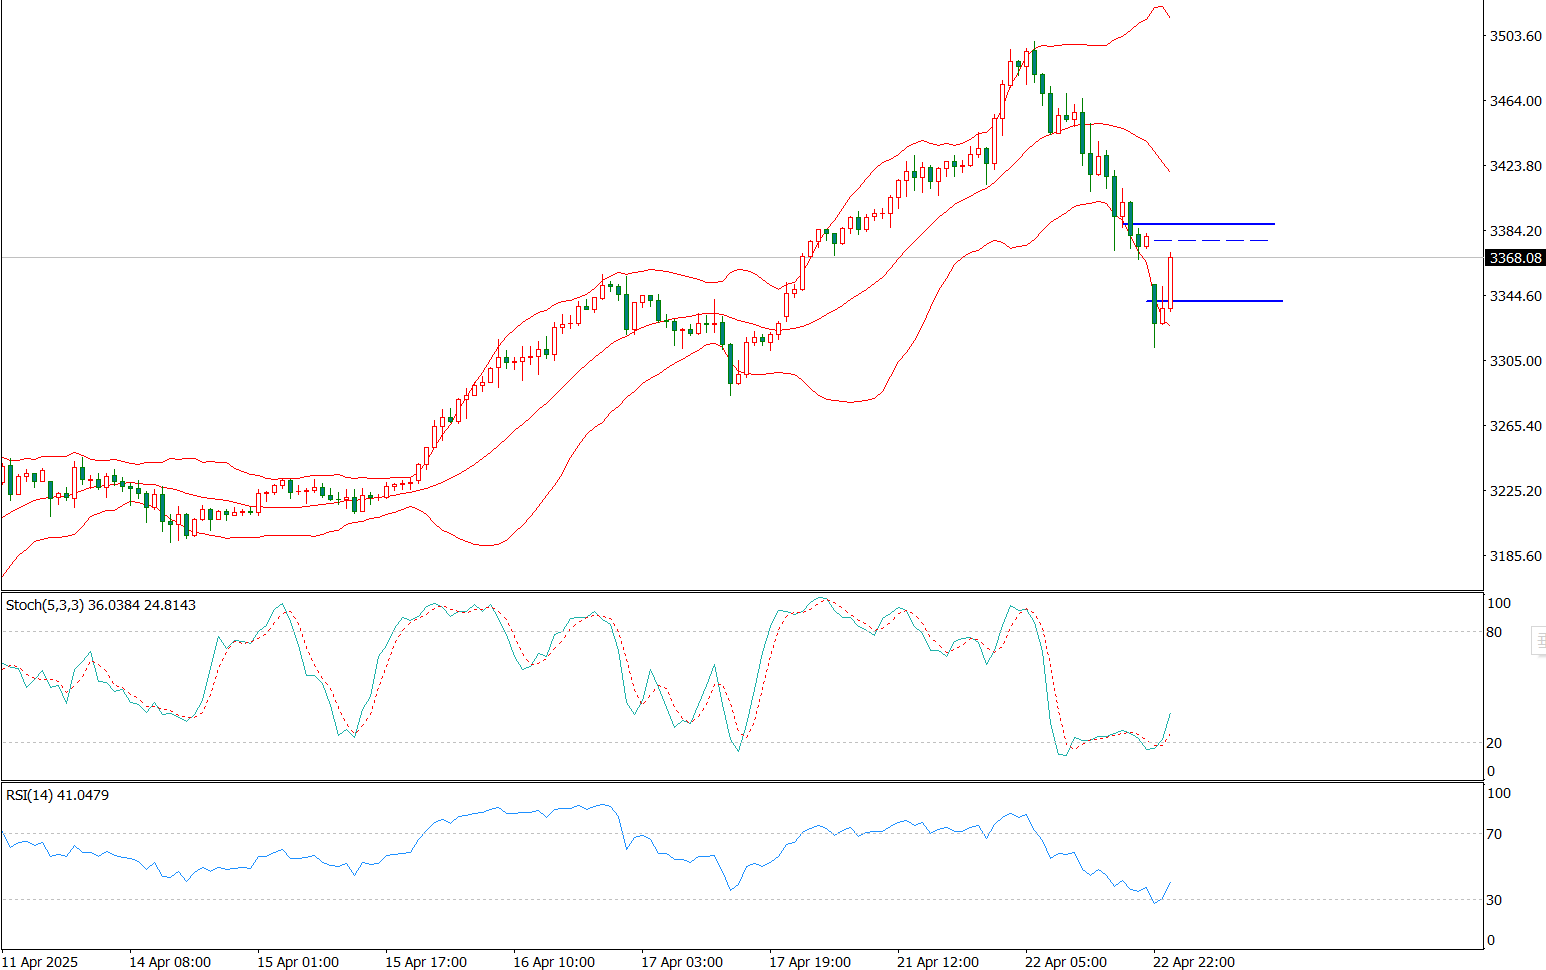Click the 3185.60 price axis label

(1515, 556)
